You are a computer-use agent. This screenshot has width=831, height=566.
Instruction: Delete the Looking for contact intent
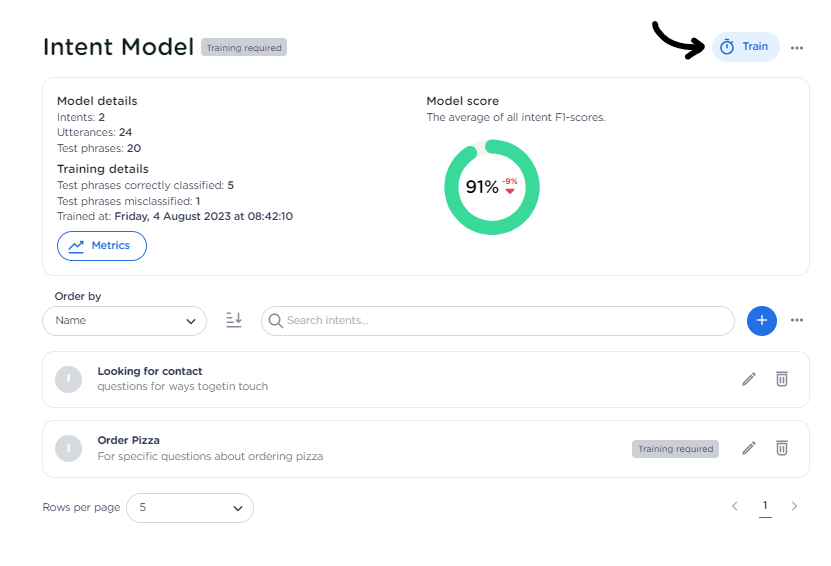tap(782, 379)
